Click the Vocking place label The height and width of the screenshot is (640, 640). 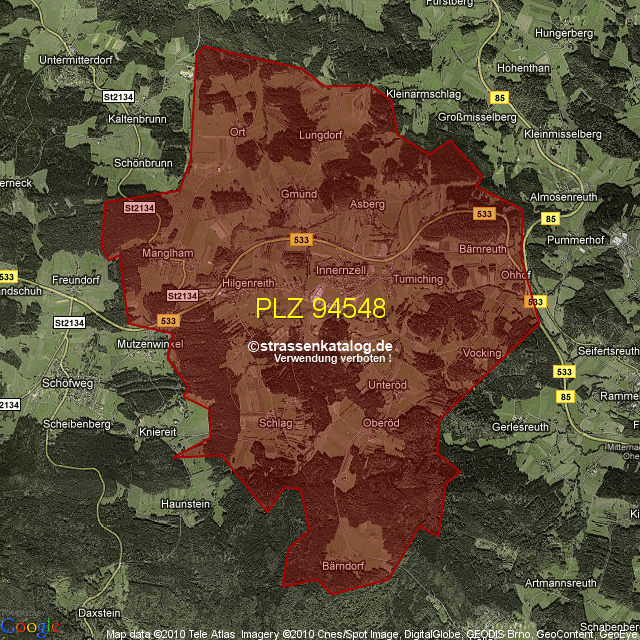tap(482, 353)
